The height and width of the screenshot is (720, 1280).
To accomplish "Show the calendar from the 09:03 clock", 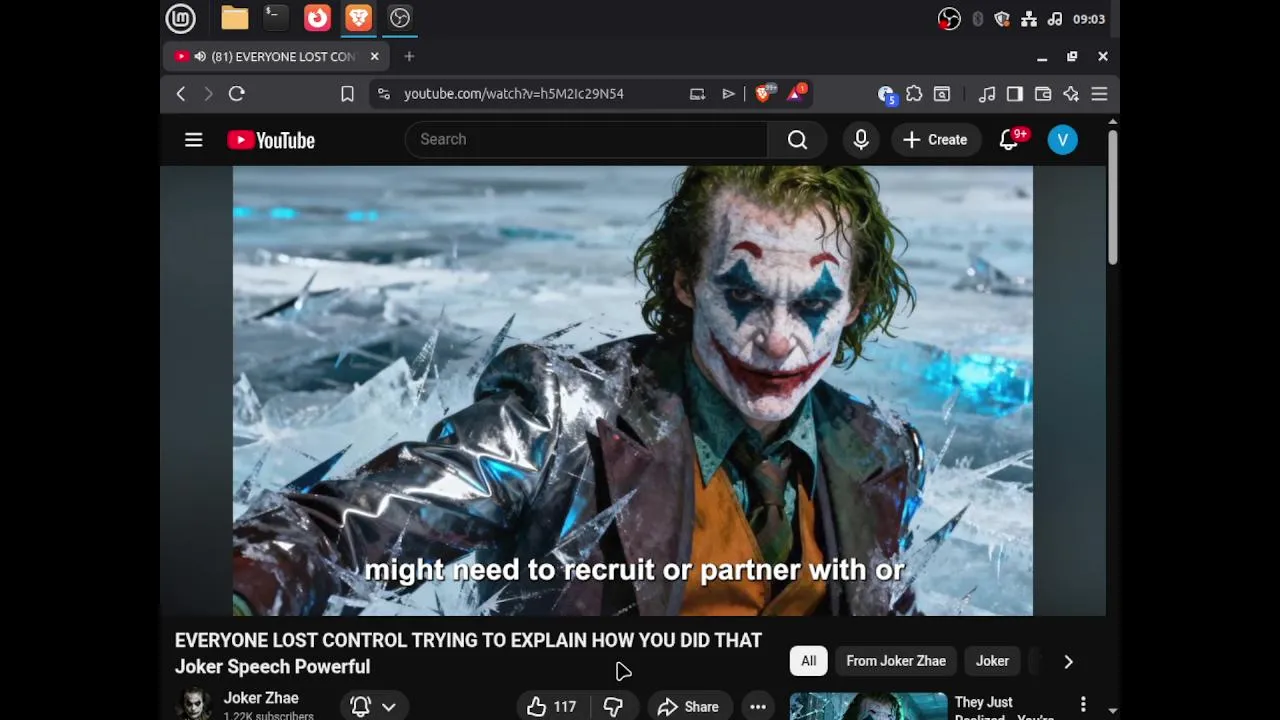I will (1089, 19).
